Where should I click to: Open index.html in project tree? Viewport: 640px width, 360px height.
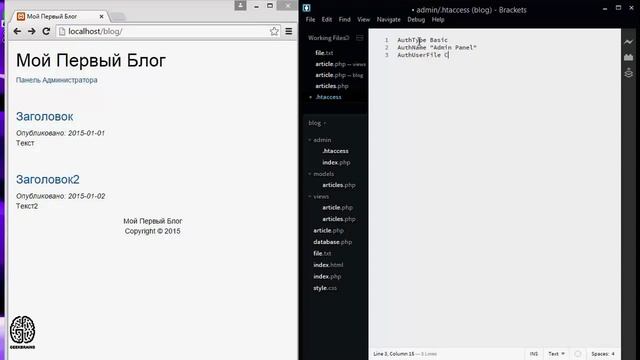[x=328, y=265]
